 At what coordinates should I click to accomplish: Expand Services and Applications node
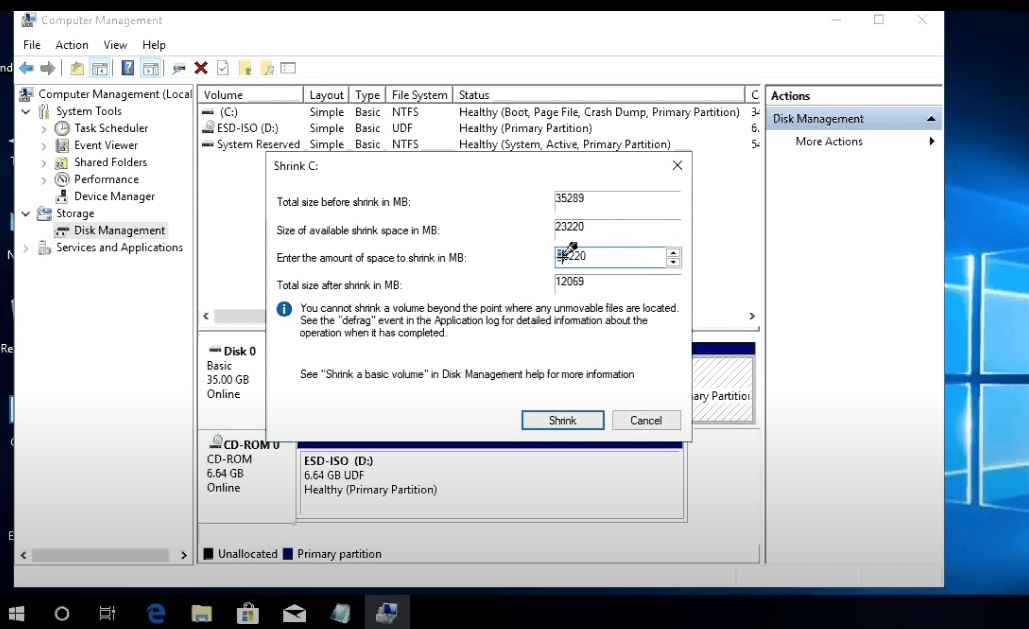pos(26,248)
